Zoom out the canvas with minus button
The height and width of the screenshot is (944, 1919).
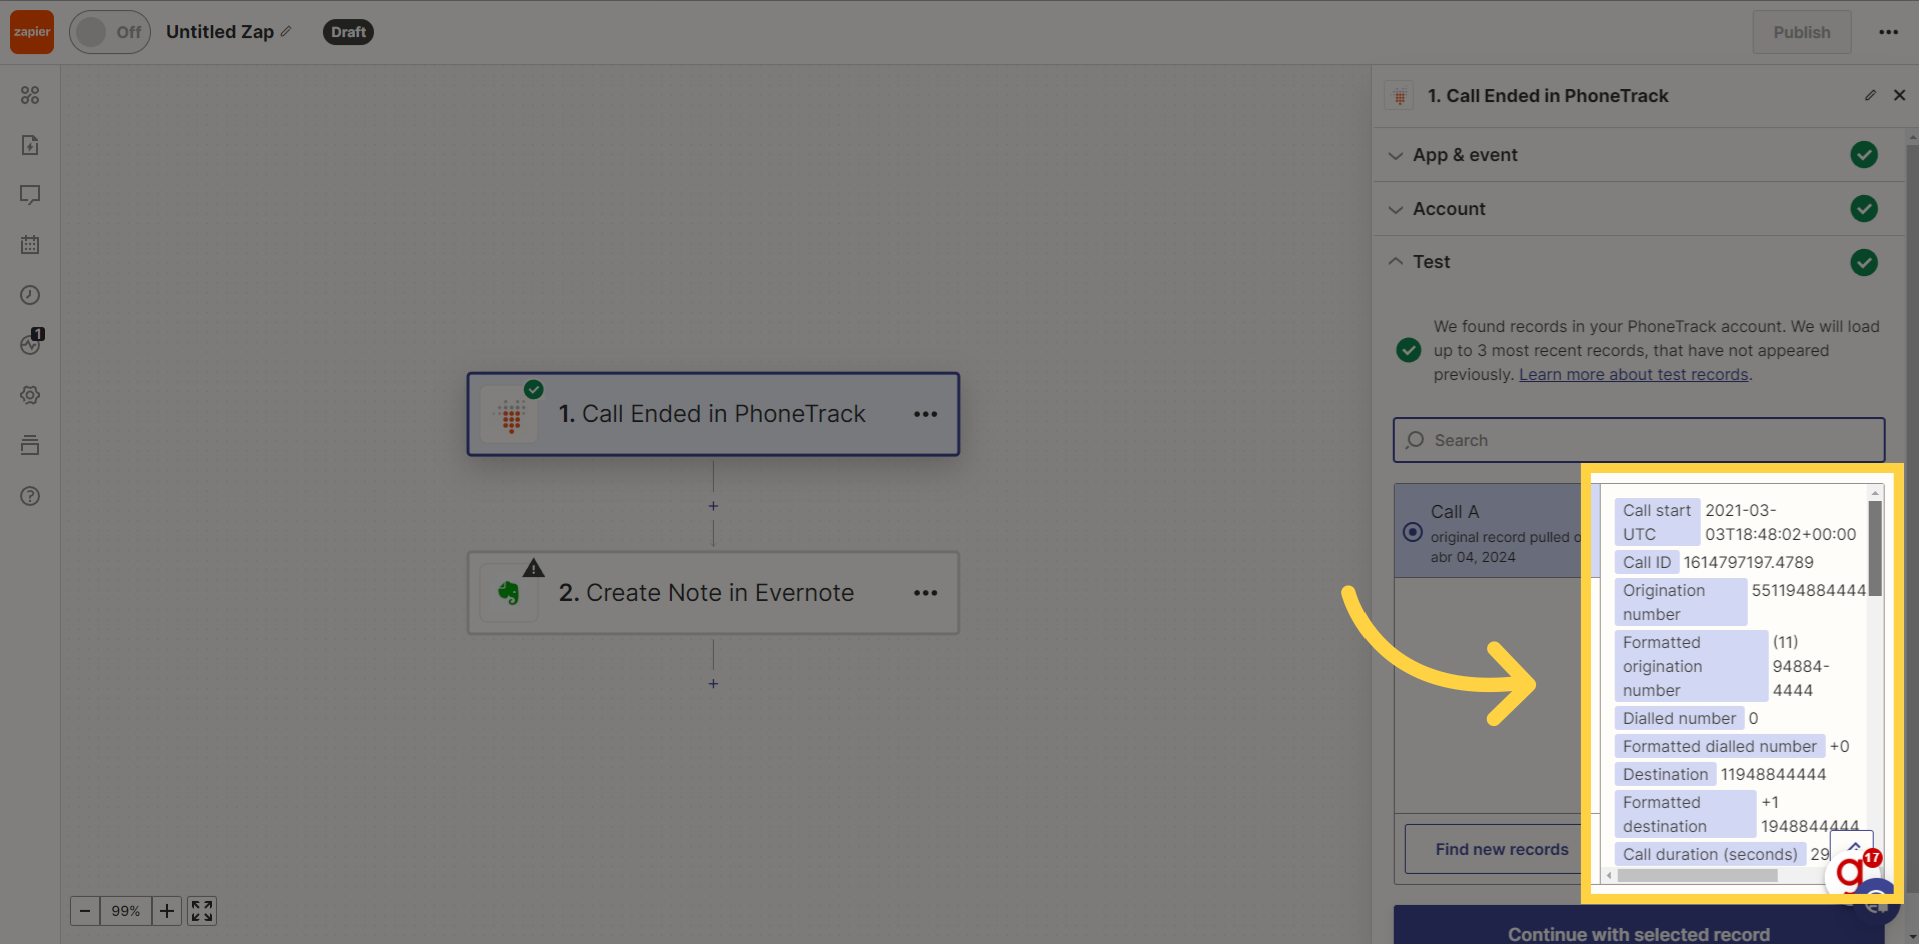[85, 911]
